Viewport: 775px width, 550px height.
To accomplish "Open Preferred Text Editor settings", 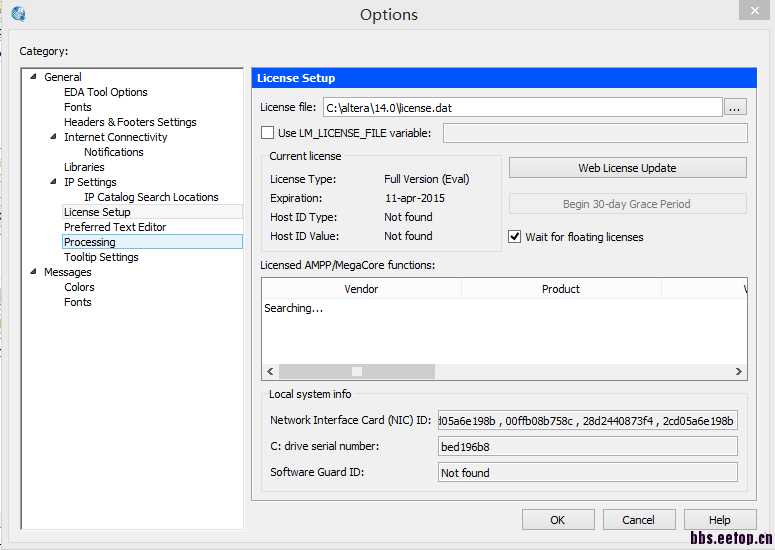I will pos(115,227).
